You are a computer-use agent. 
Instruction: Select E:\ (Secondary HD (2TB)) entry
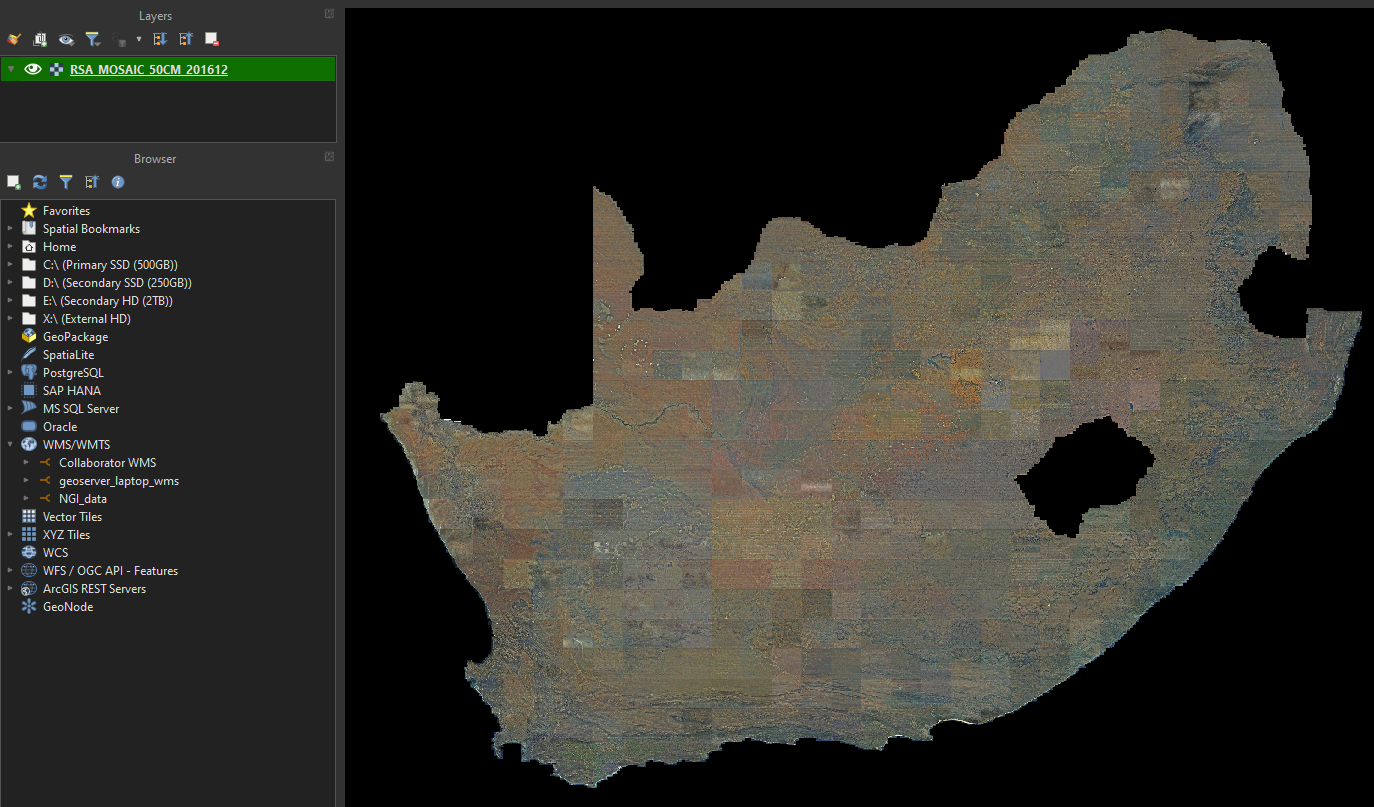108,301
